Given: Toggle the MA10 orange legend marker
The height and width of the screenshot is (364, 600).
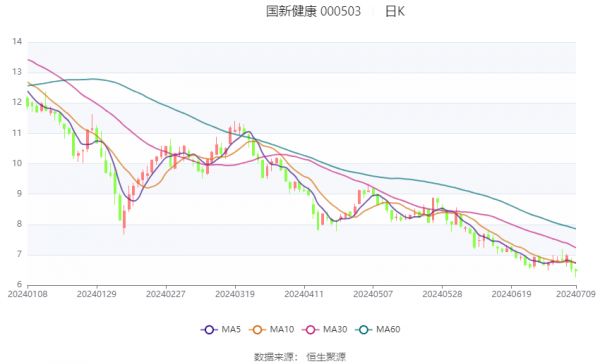Looking at the screenshot, I should pyautogui.click(x=258, y=330).
